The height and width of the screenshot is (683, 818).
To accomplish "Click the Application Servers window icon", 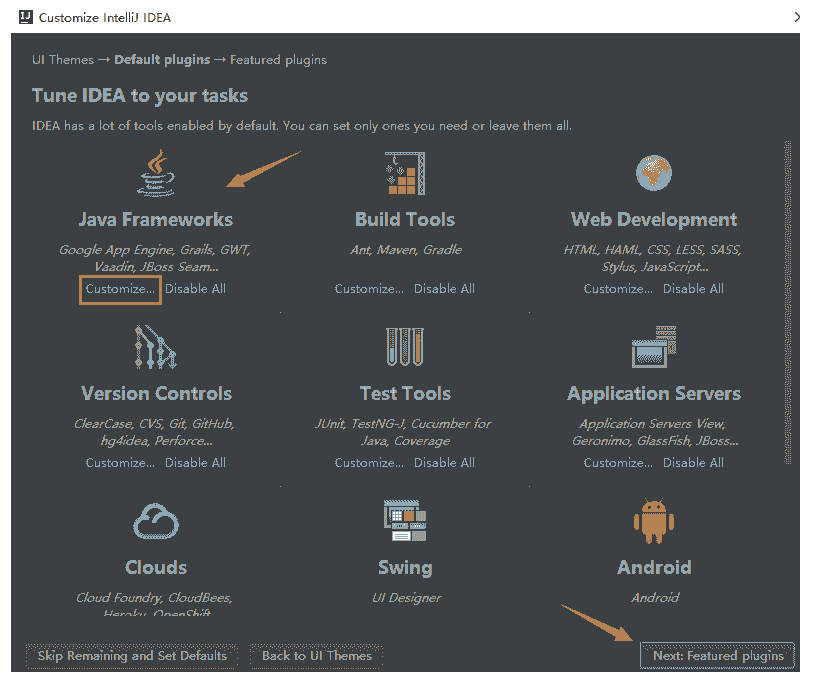I will coord(654,347).
